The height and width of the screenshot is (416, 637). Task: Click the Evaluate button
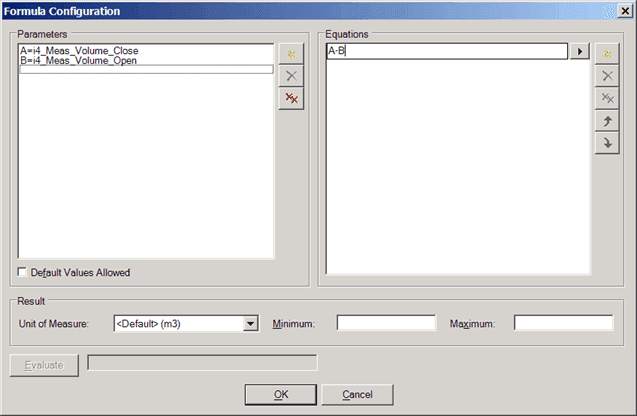point(44,365)
